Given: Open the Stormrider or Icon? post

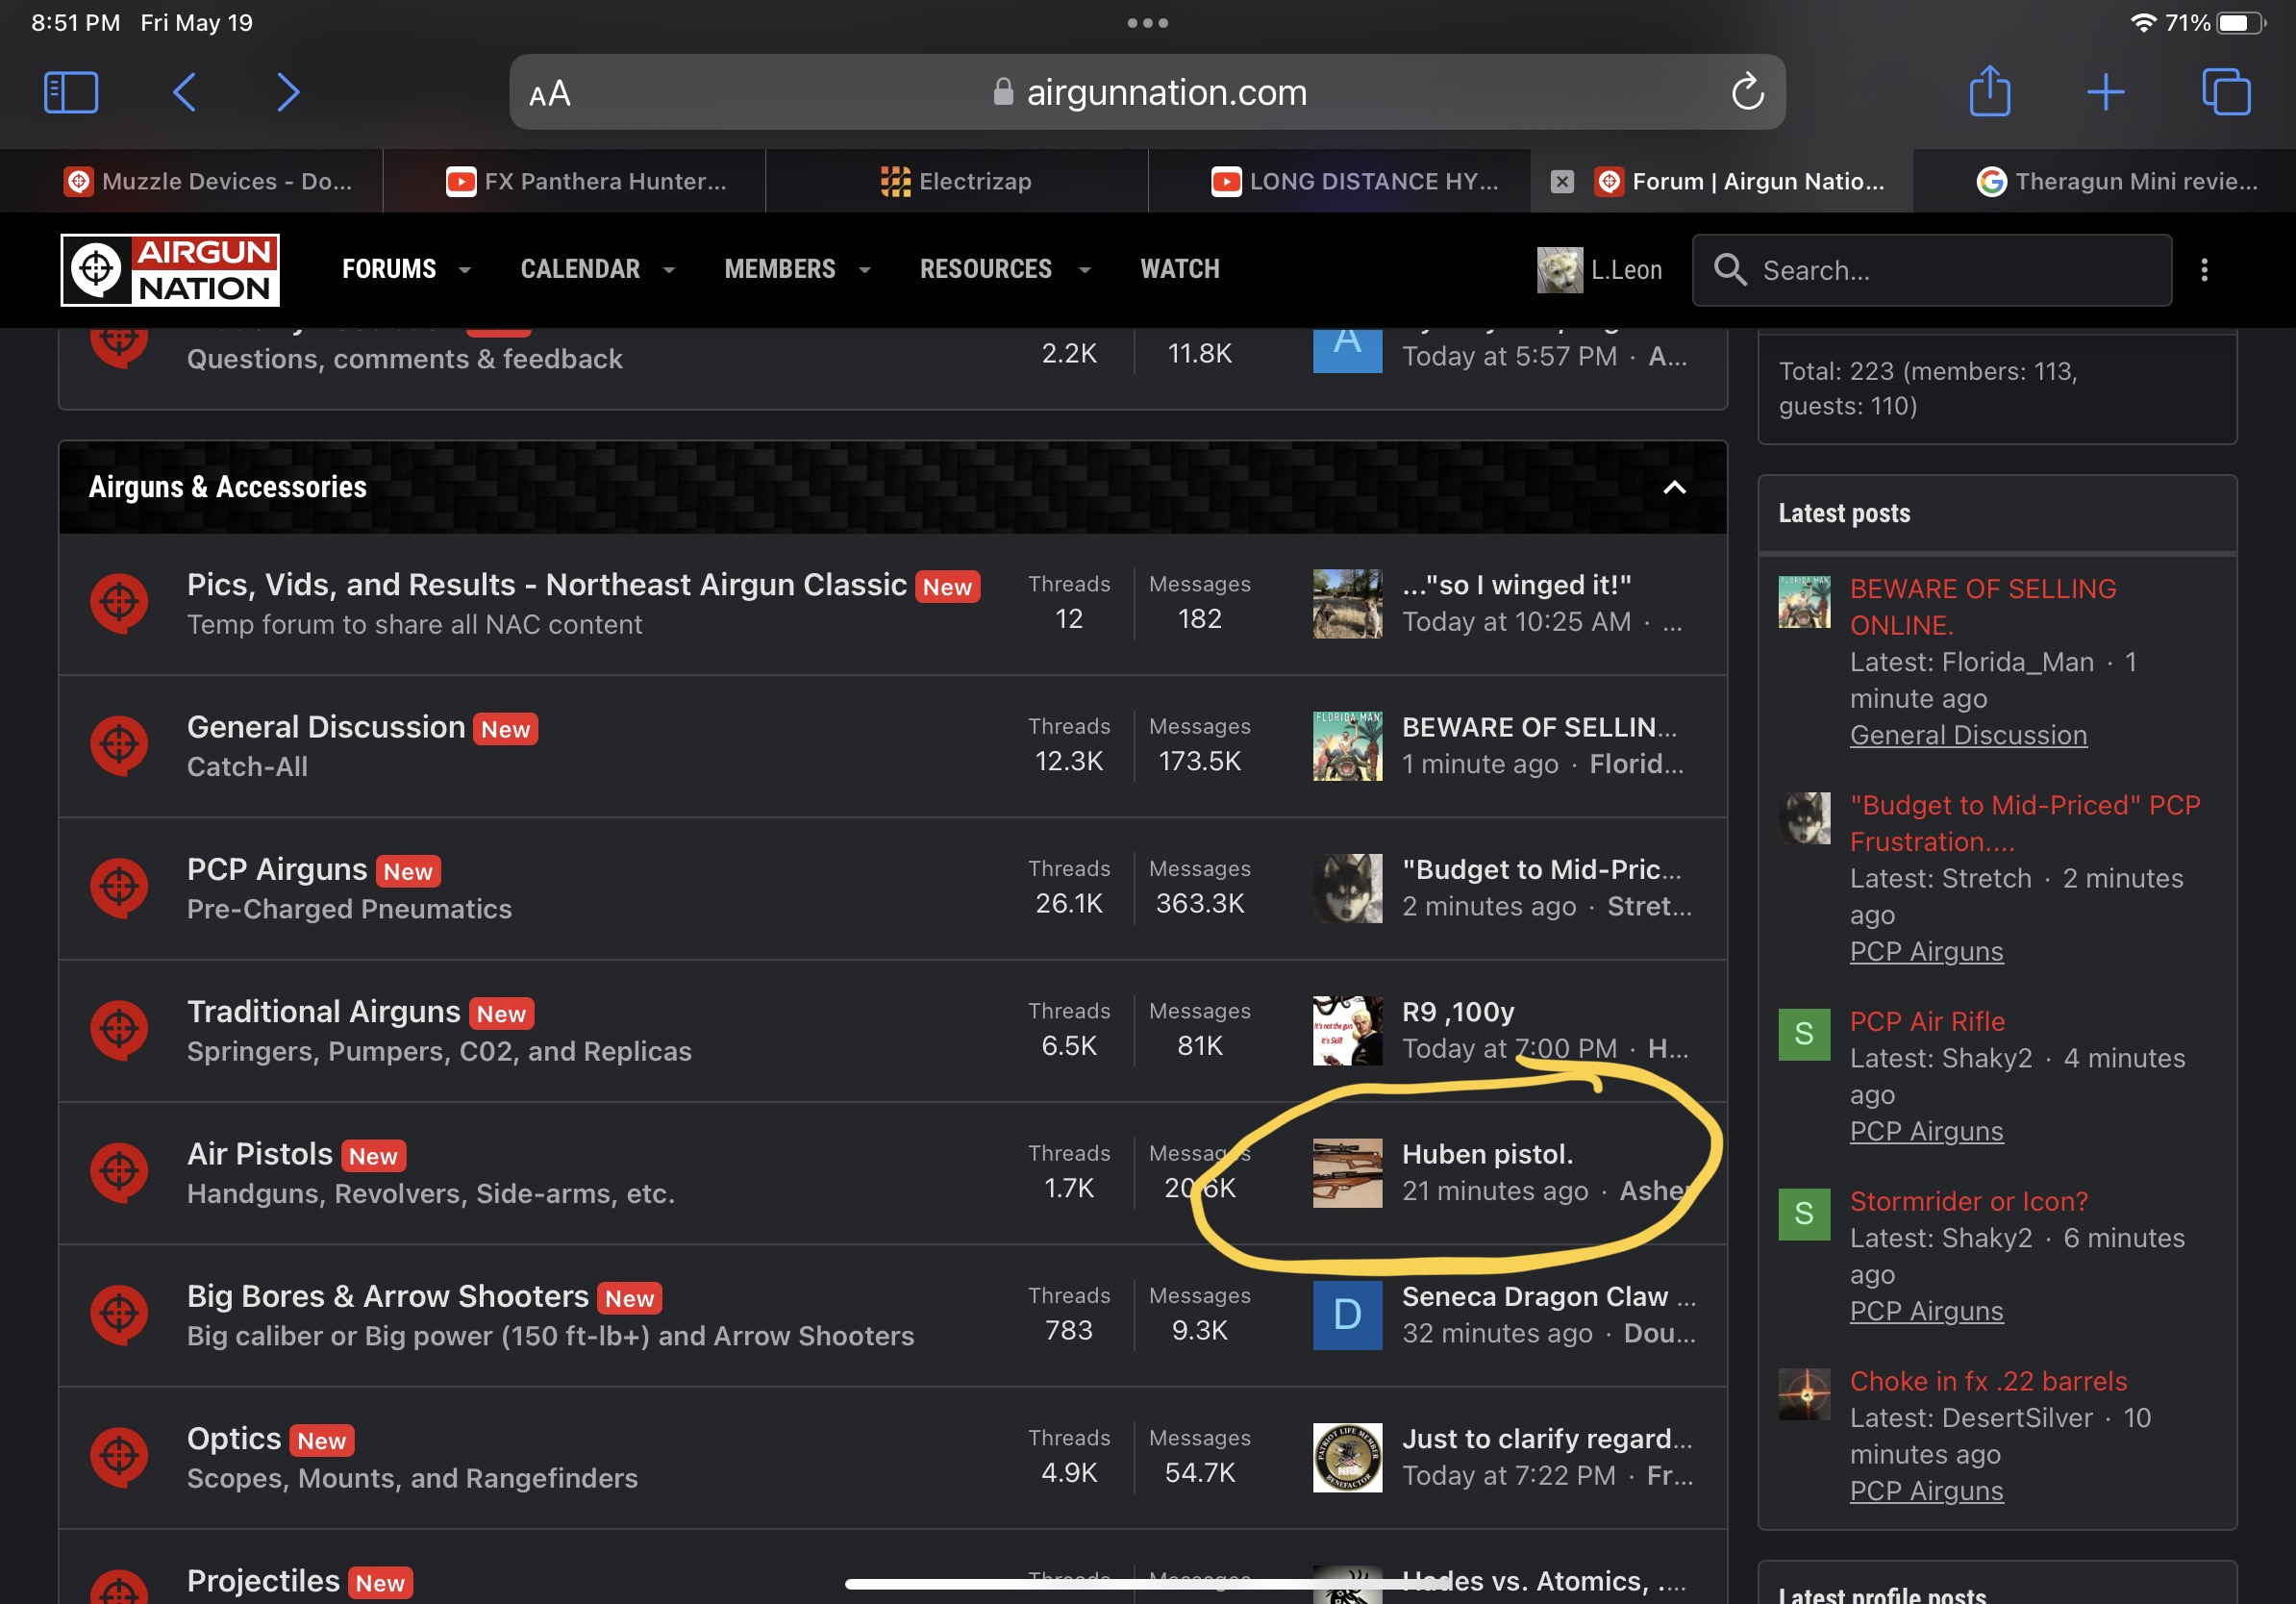Looking at the screenshot, I should [x=1969, y=1201].
